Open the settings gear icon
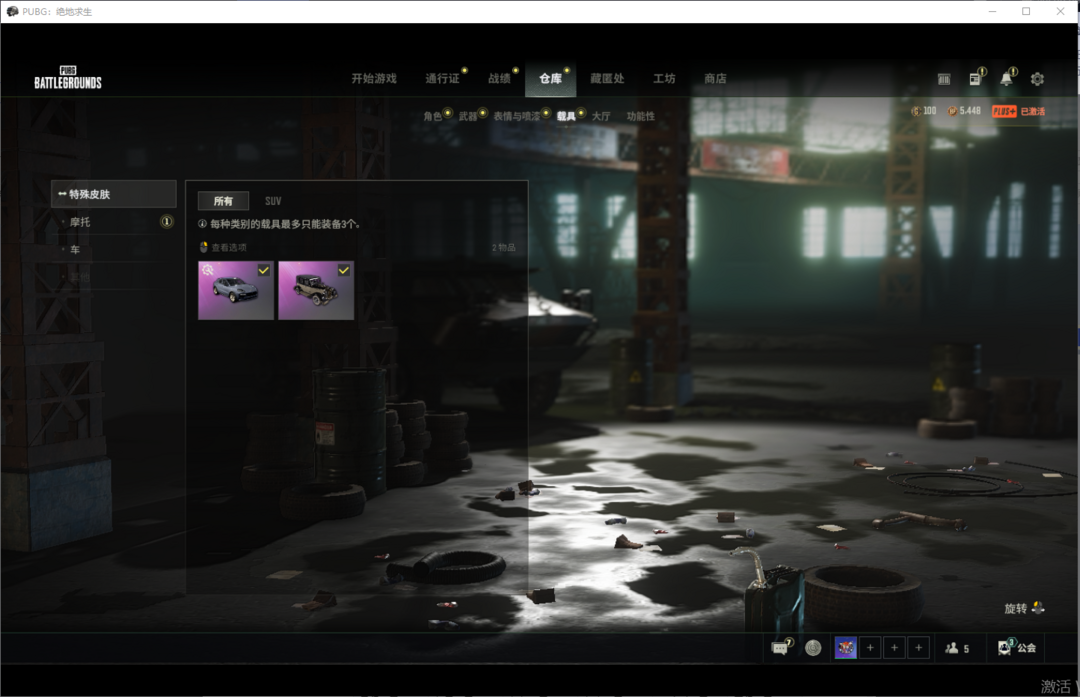Image resolution: width=1080 pixels, height=697 pixels. [1037, 79]
